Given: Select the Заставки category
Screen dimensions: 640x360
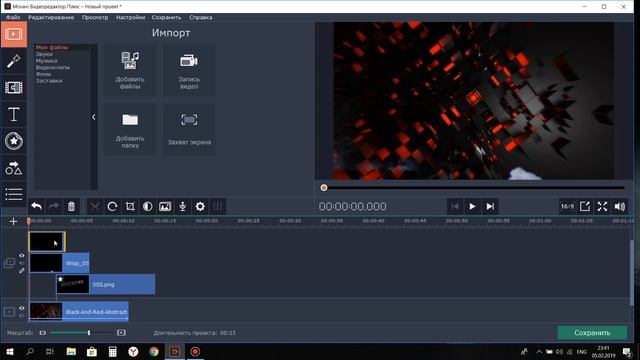Looking at the screenshot, I should click(x=49, y=81).
